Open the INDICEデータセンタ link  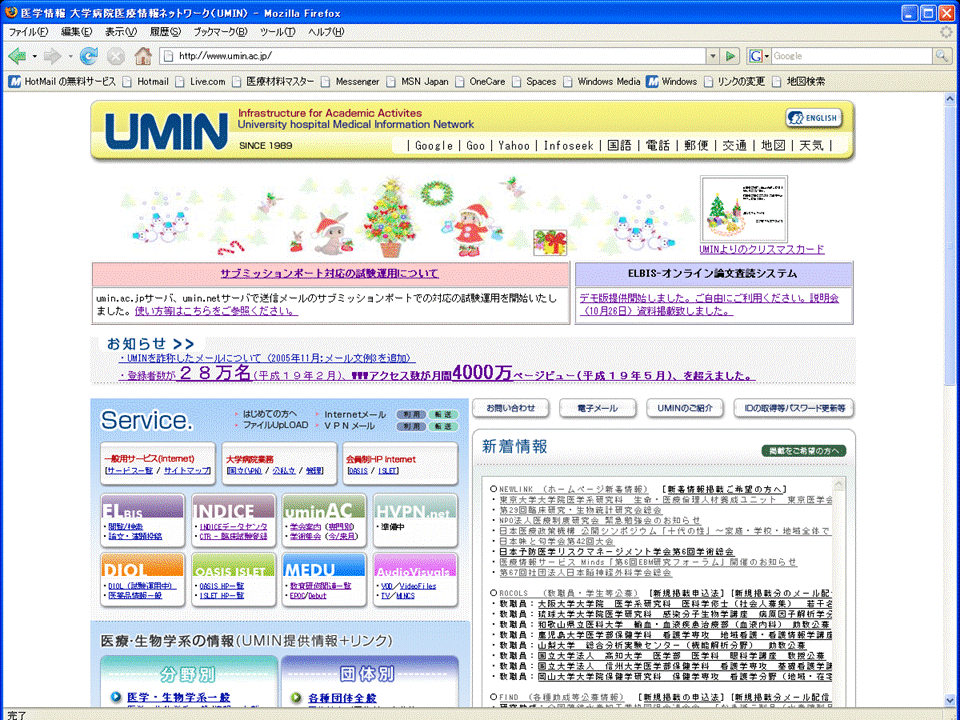(233, 526)
